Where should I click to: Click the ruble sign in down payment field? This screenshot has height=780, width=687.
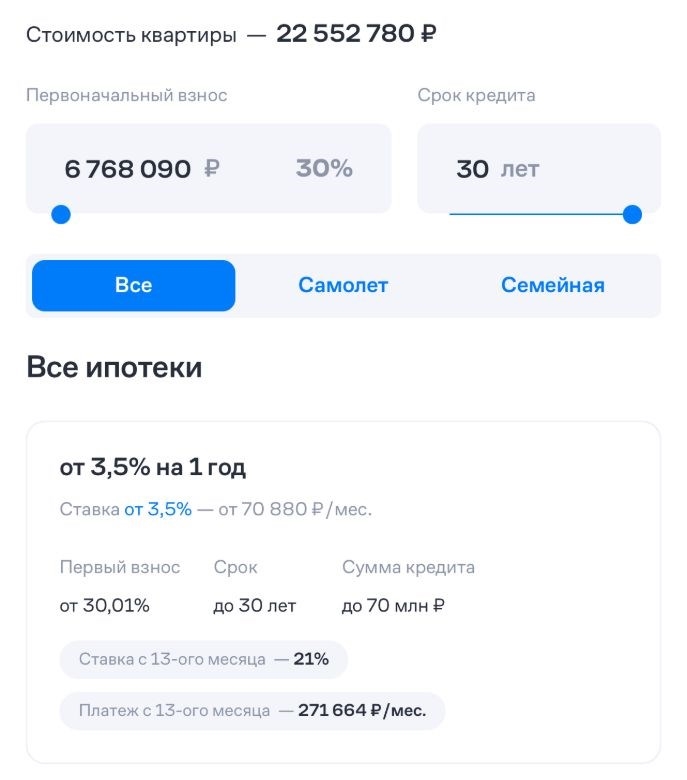pos(211,169)
